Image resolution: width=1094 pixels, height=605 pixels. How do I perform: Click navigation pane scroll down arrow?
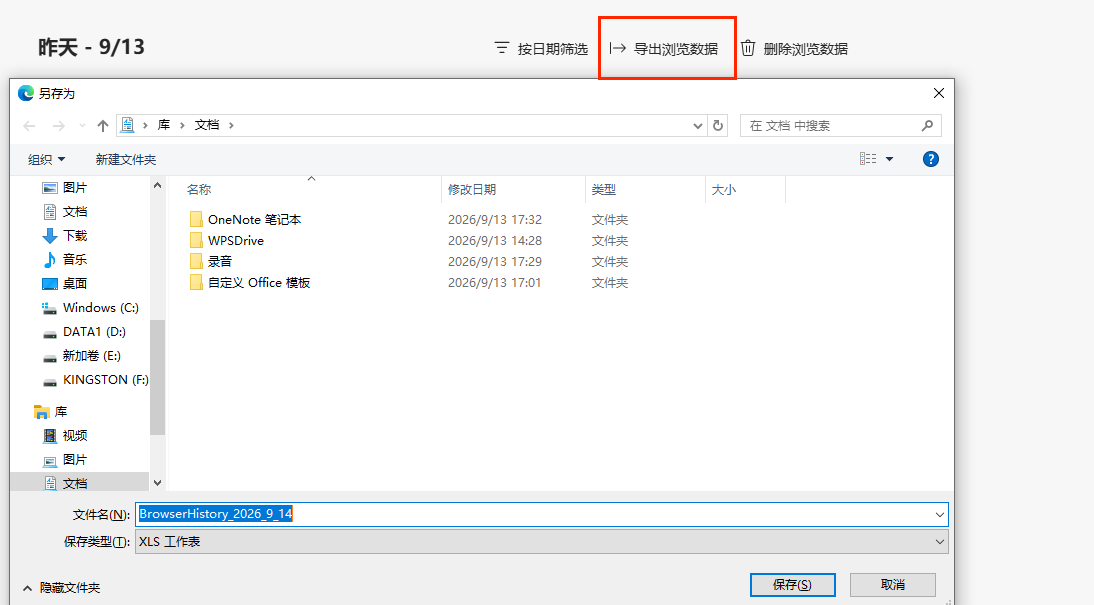[x=157, y=483]
